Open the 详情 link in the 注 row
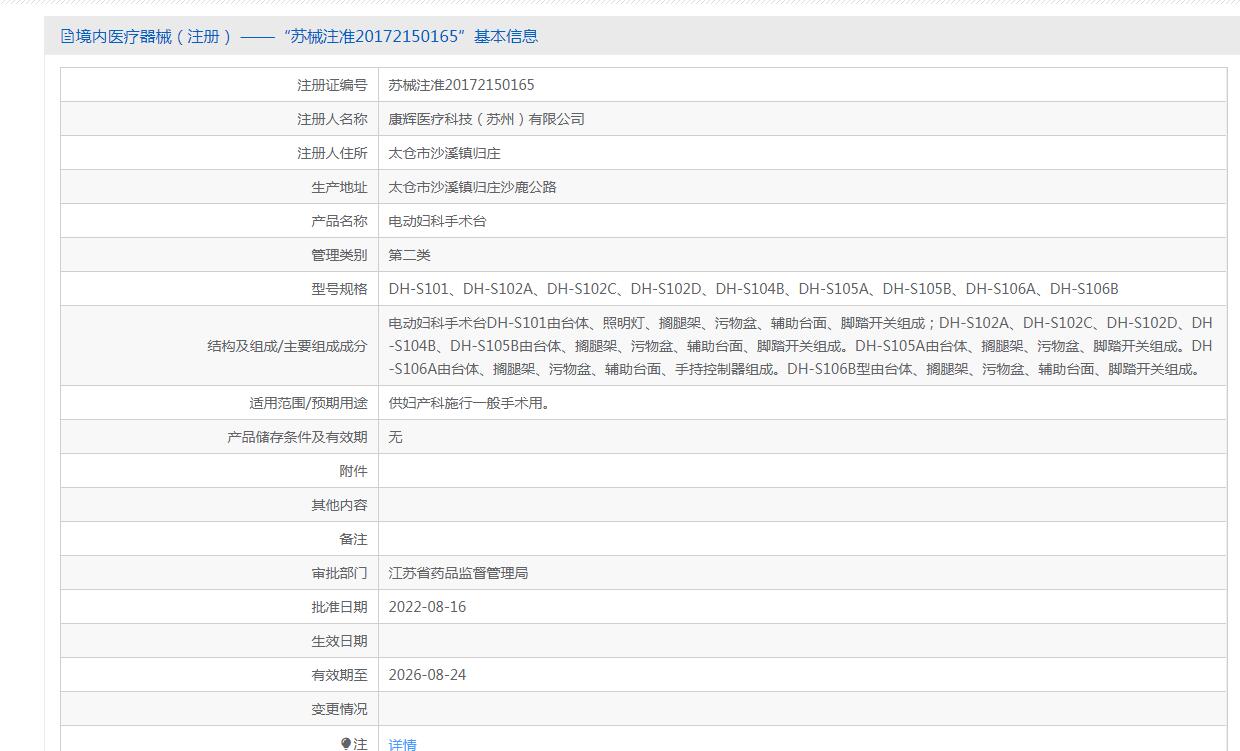1240x751 pixels. 402,744
